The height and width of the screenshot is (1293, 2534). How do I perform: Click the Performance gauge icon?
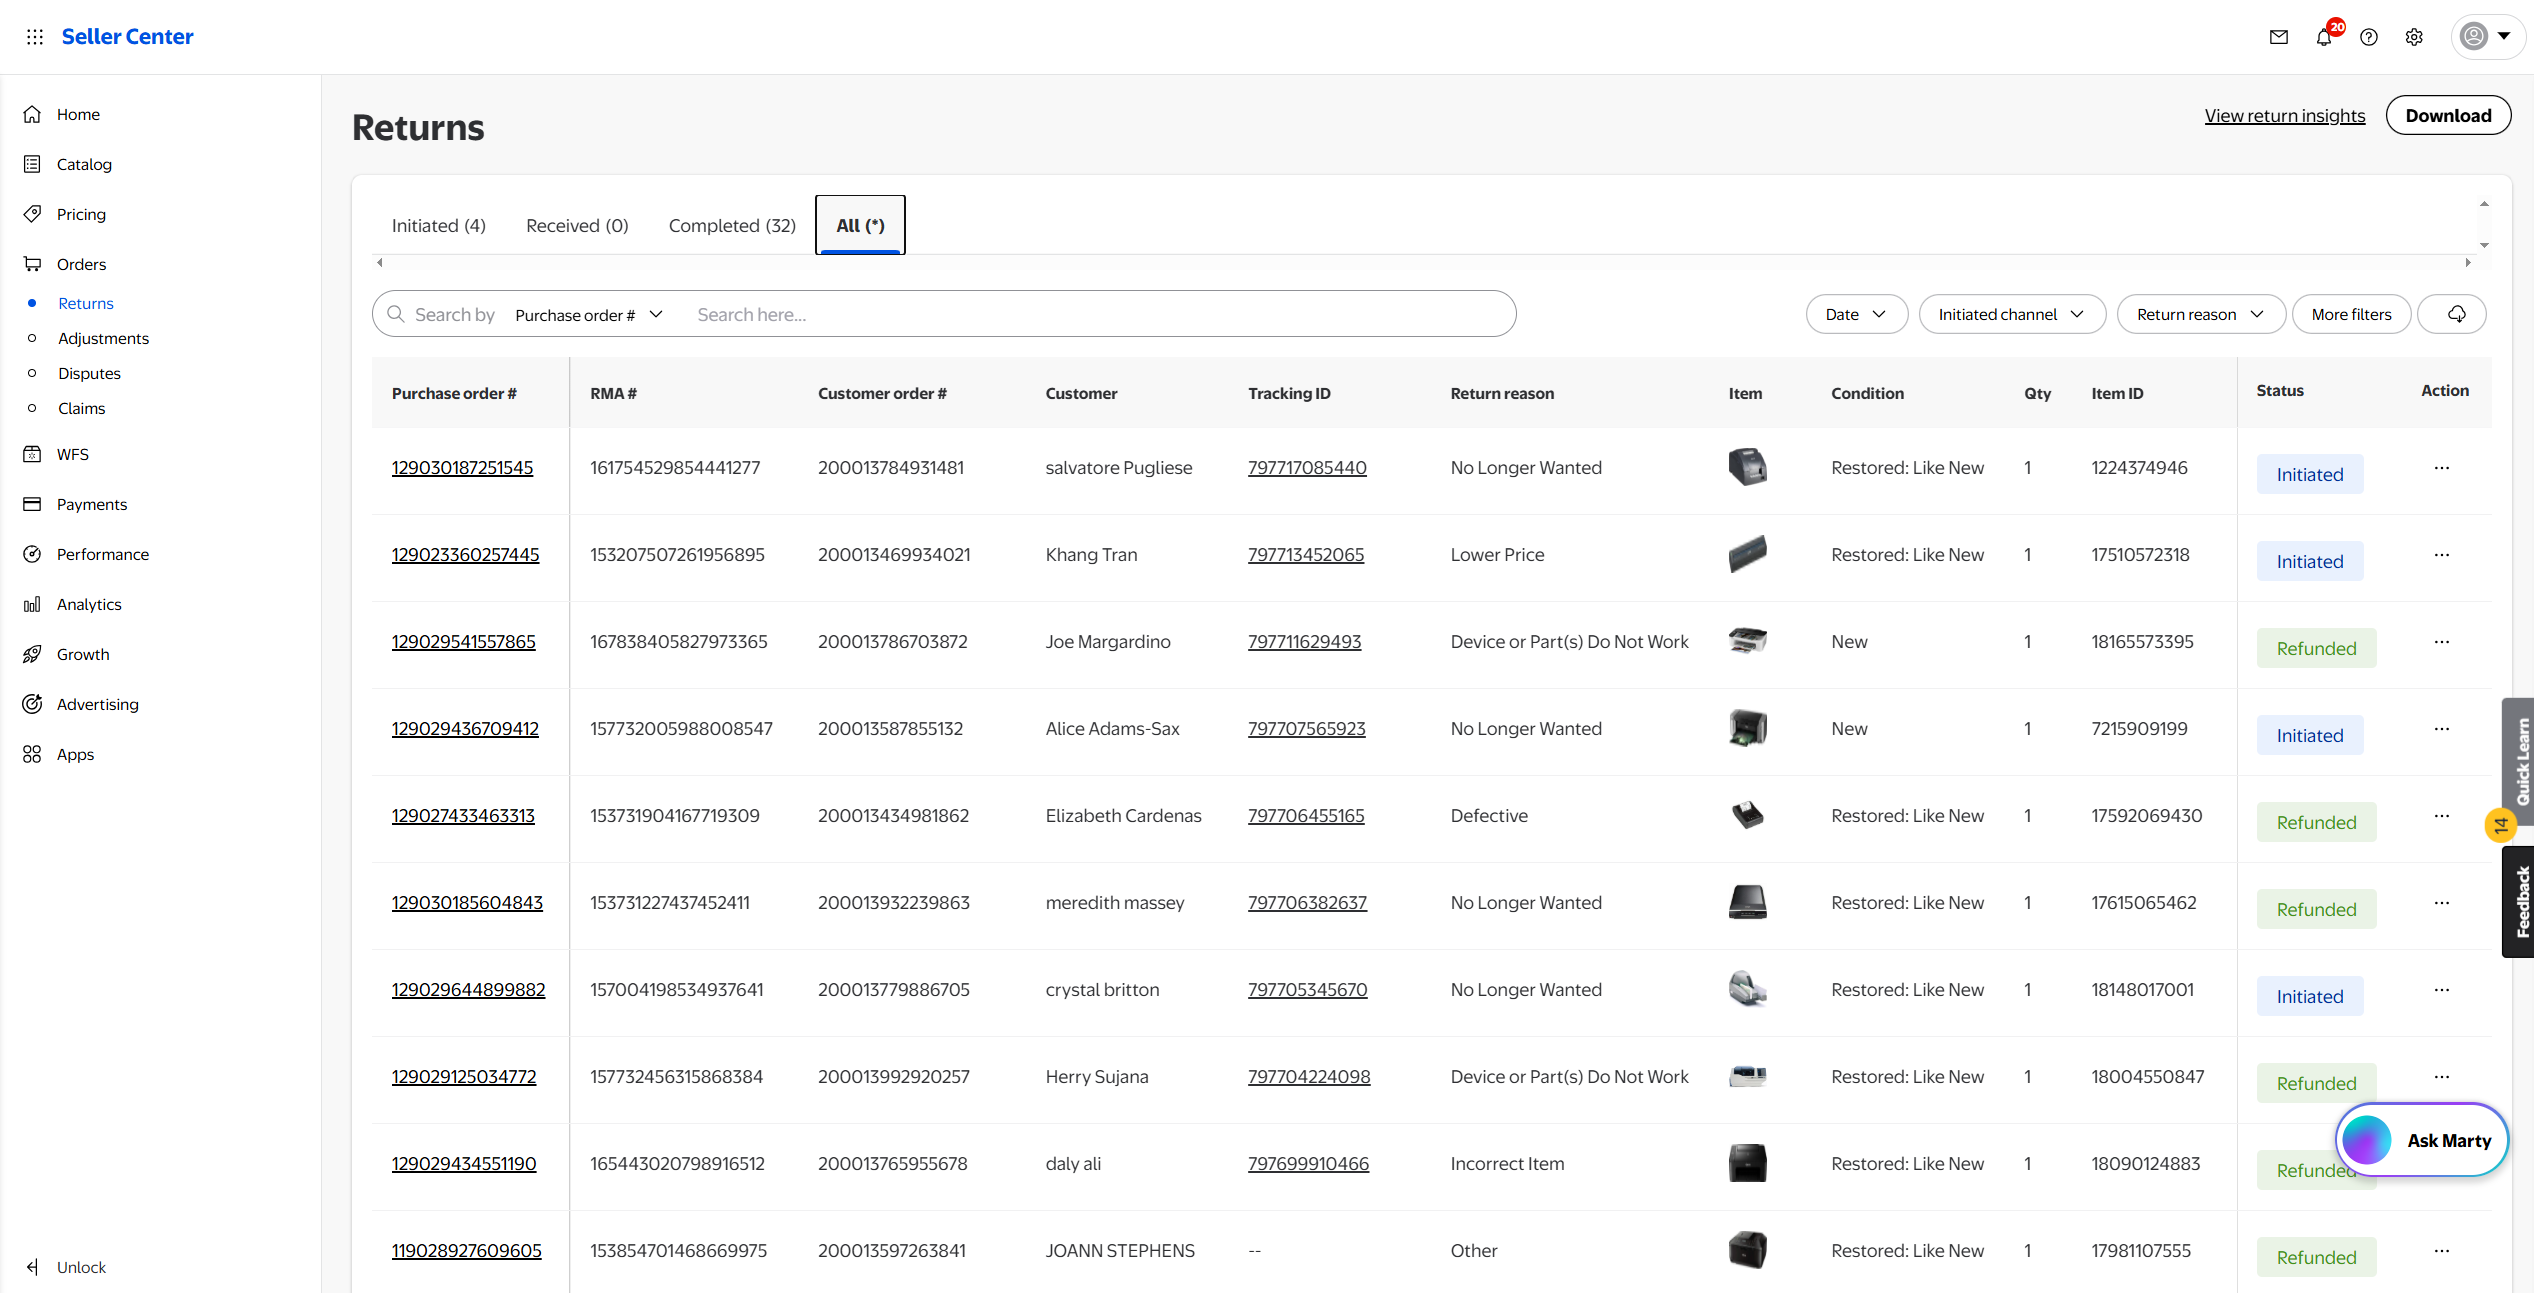point(32,554)
